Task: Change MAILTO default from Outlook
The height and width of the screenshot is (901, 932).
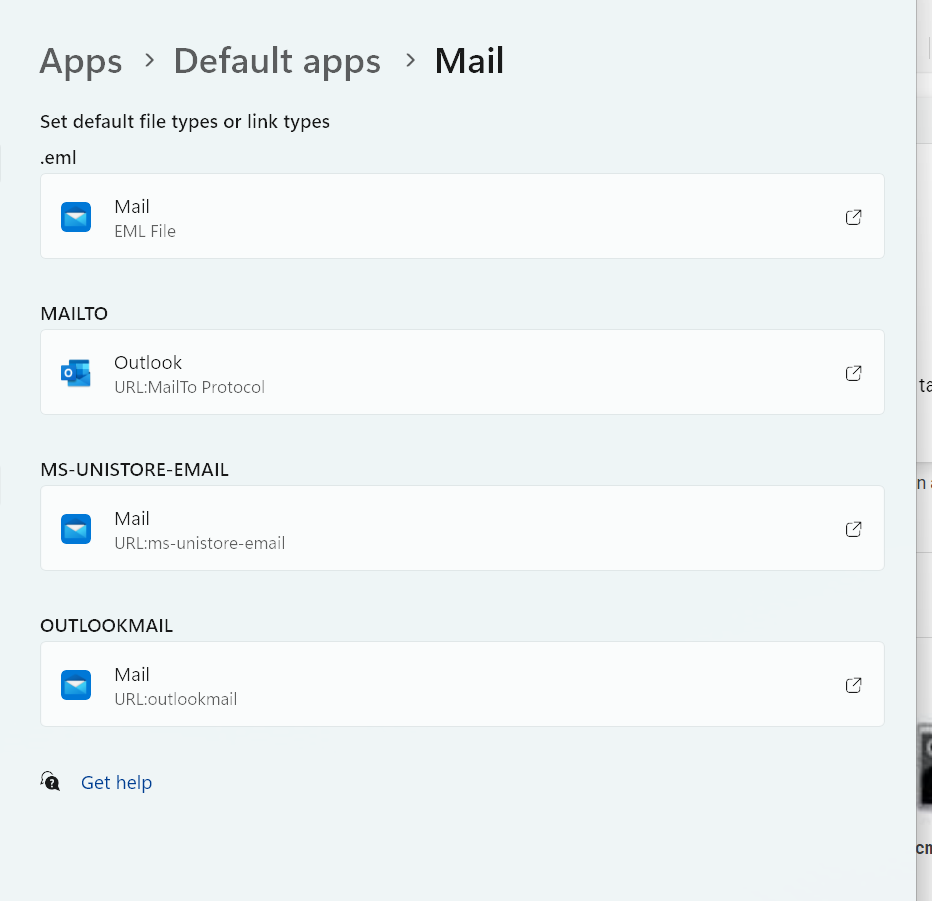Action: coord(462,372)
